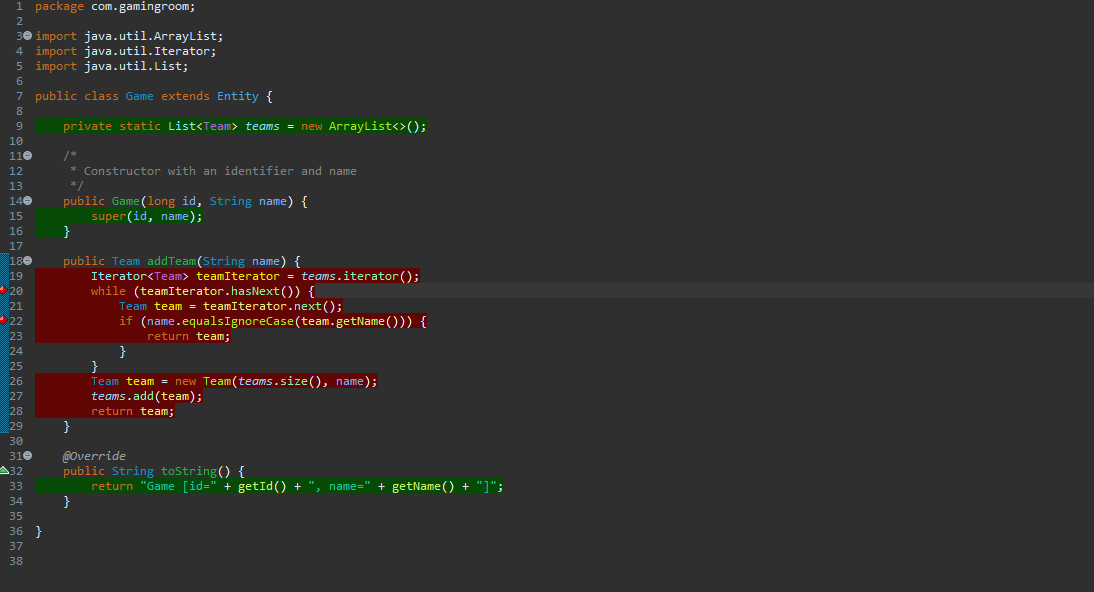Click the fold icon at the @Override annotation
Screen dimensions: 1094x592
(x=27, y=455)
